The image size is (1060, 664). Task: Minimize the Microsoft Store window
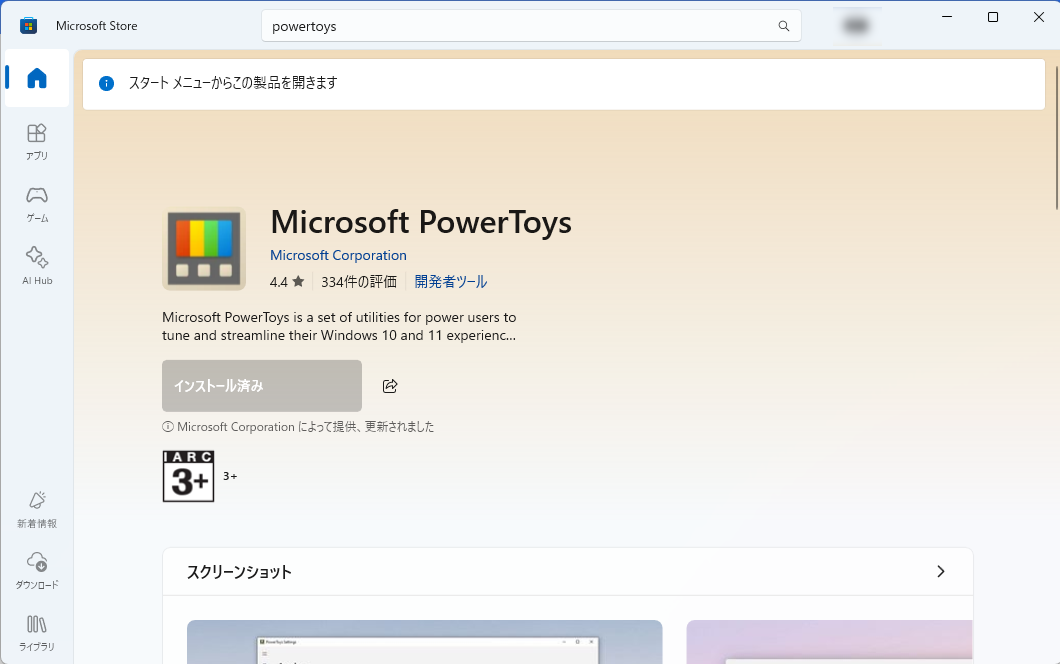[947, 17]
